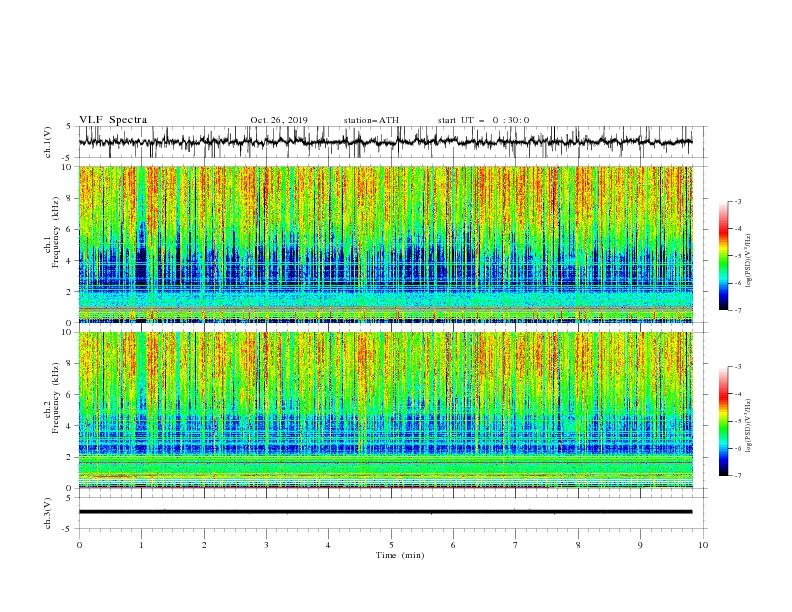
Task: Click the ch.1 spectrogram panel
Action: pyautogui.click(x=386, y=244)
